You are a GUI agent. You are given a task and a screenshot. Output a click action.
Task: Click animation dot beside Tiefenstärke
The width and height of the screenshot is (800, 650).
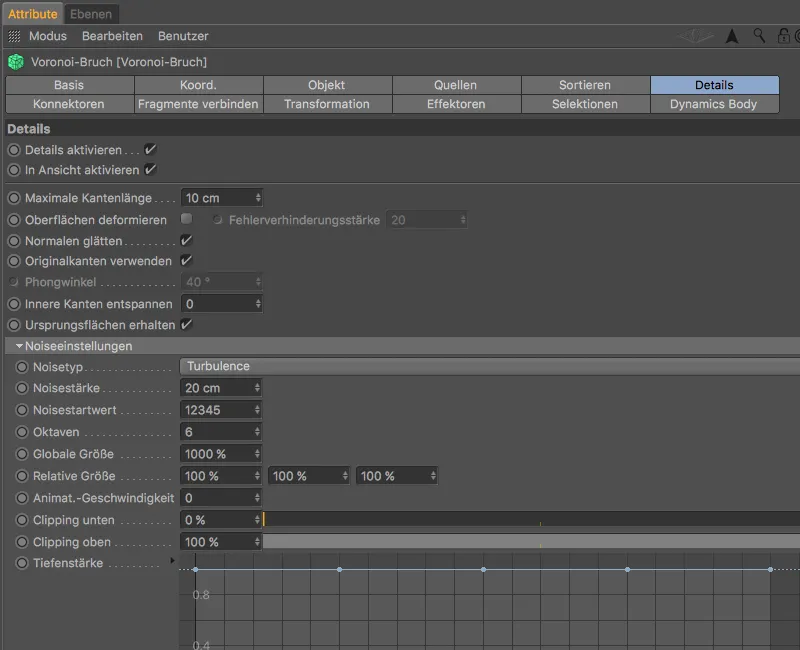[x=22, y=563]
